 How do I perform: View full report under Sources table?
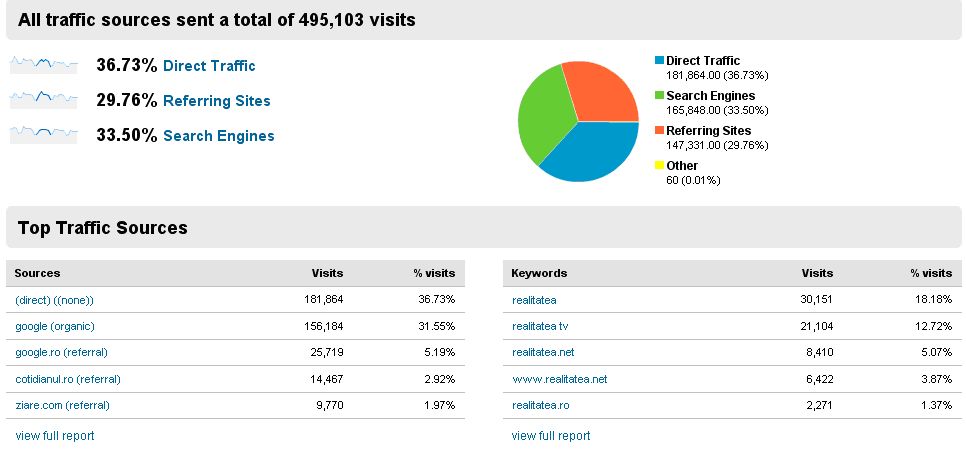tap(55, 436)
